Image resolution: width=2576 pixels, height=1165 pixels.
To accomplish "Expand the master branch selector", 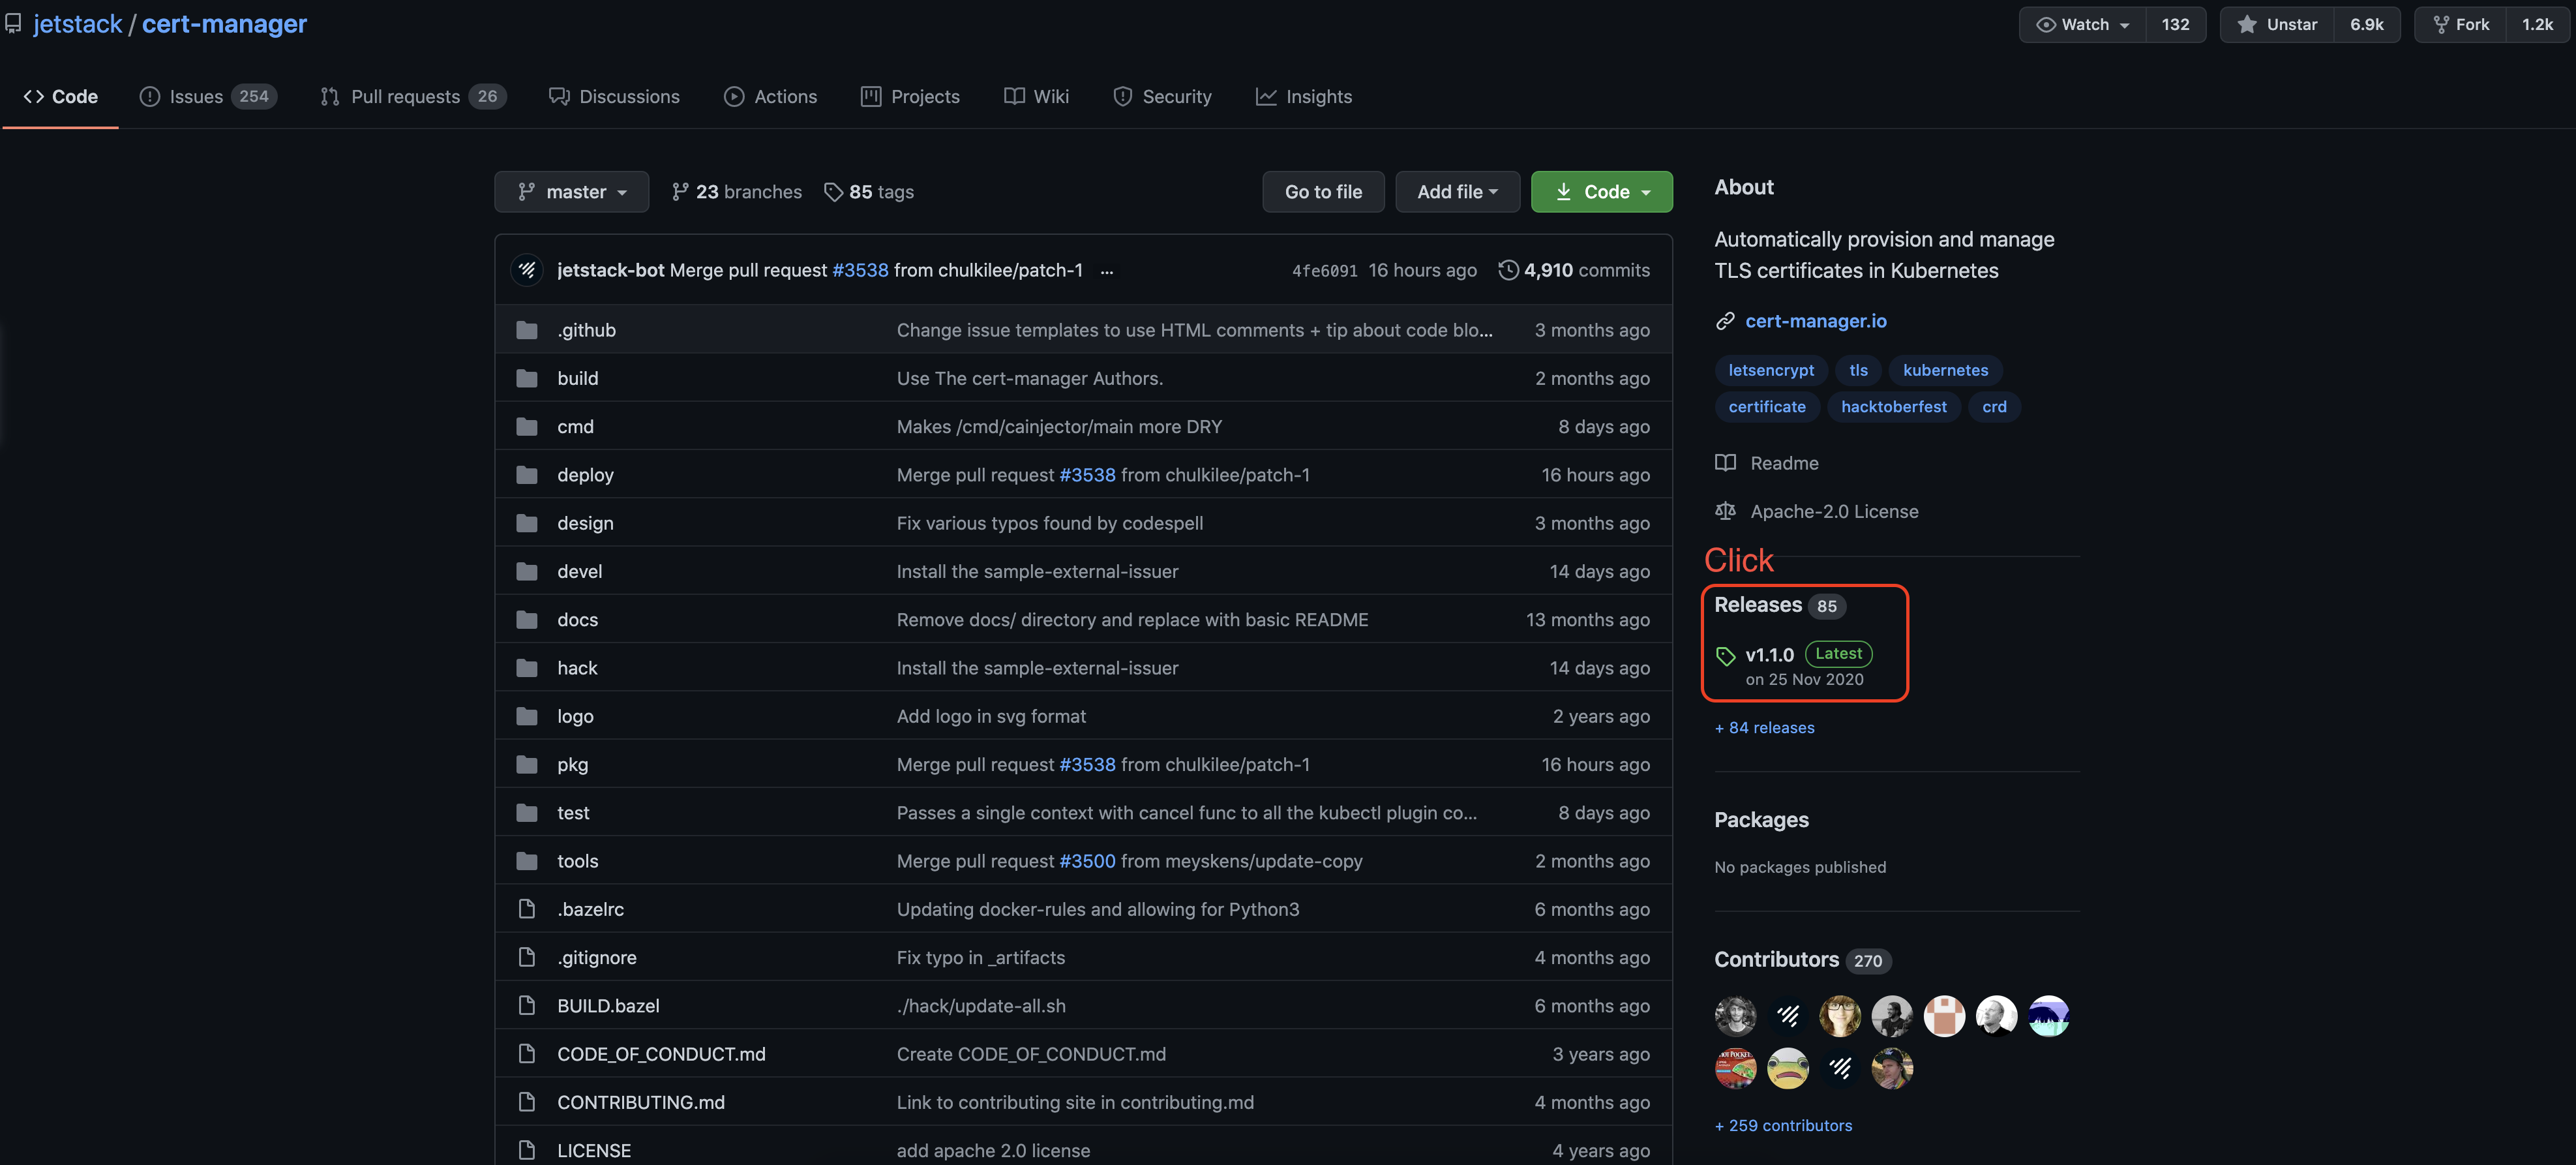I will 571,192.
